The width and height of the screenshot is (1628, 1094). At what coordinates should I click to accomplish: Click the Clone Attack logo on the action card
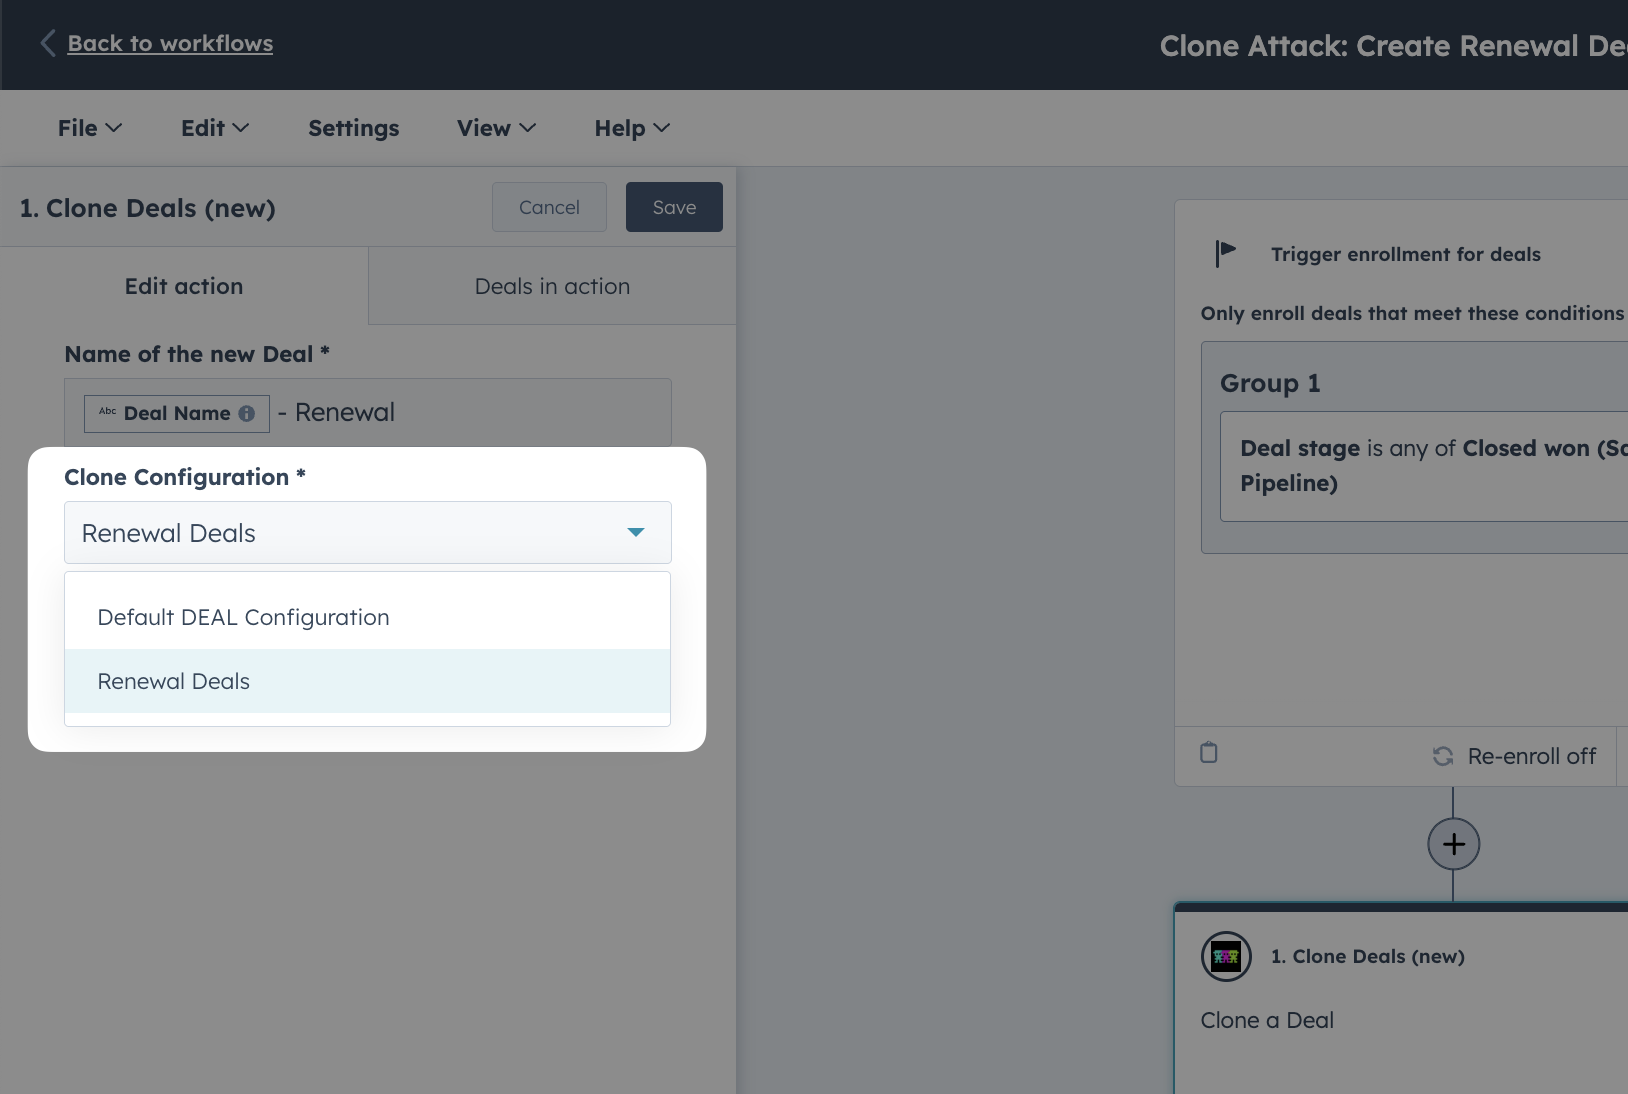pos(1227,956)
